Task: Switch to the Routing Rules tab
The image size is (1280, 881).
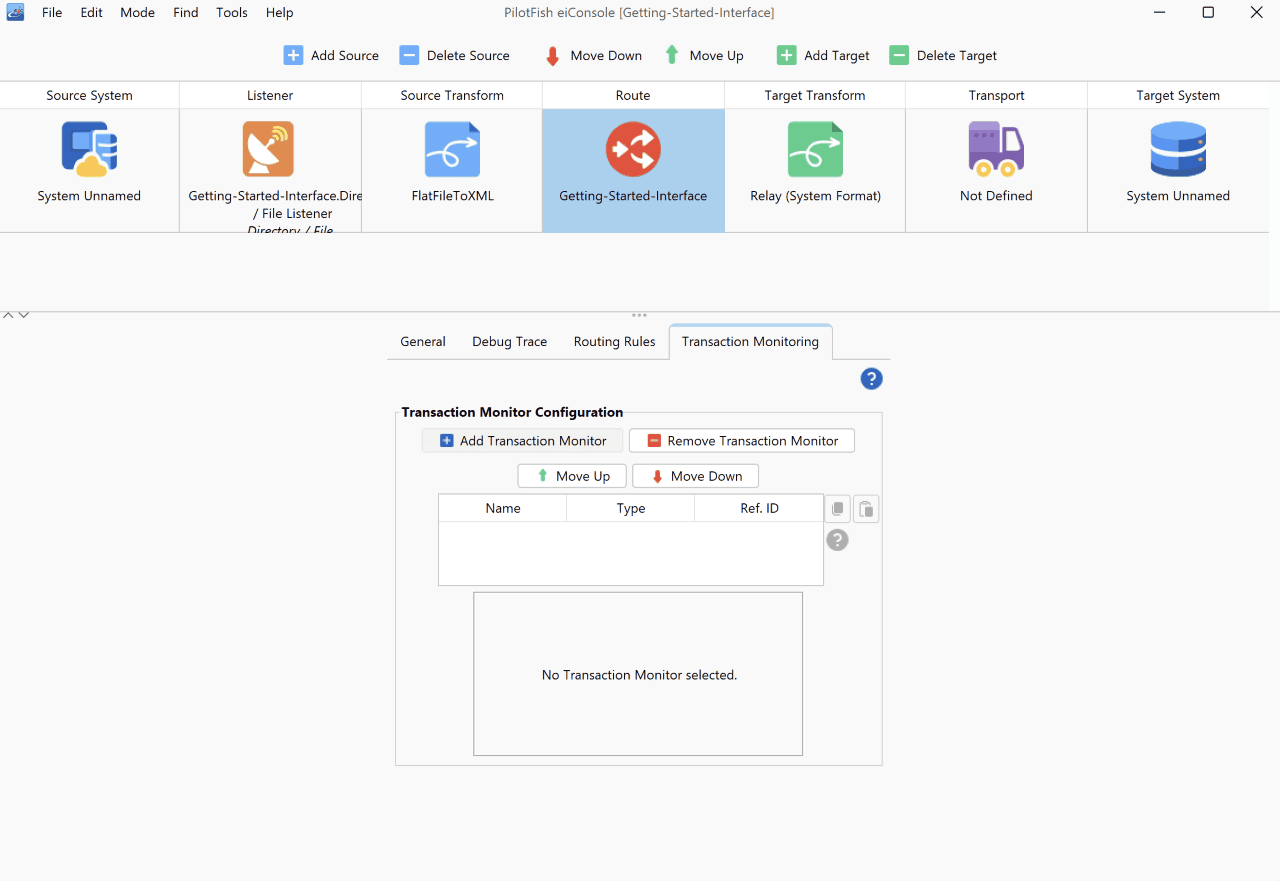Action: point(615,342)
